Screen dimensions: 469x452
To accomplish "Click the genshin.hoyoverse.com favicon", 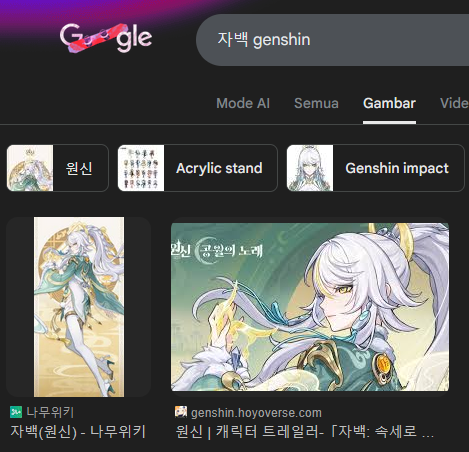I will tap(181, 412).
